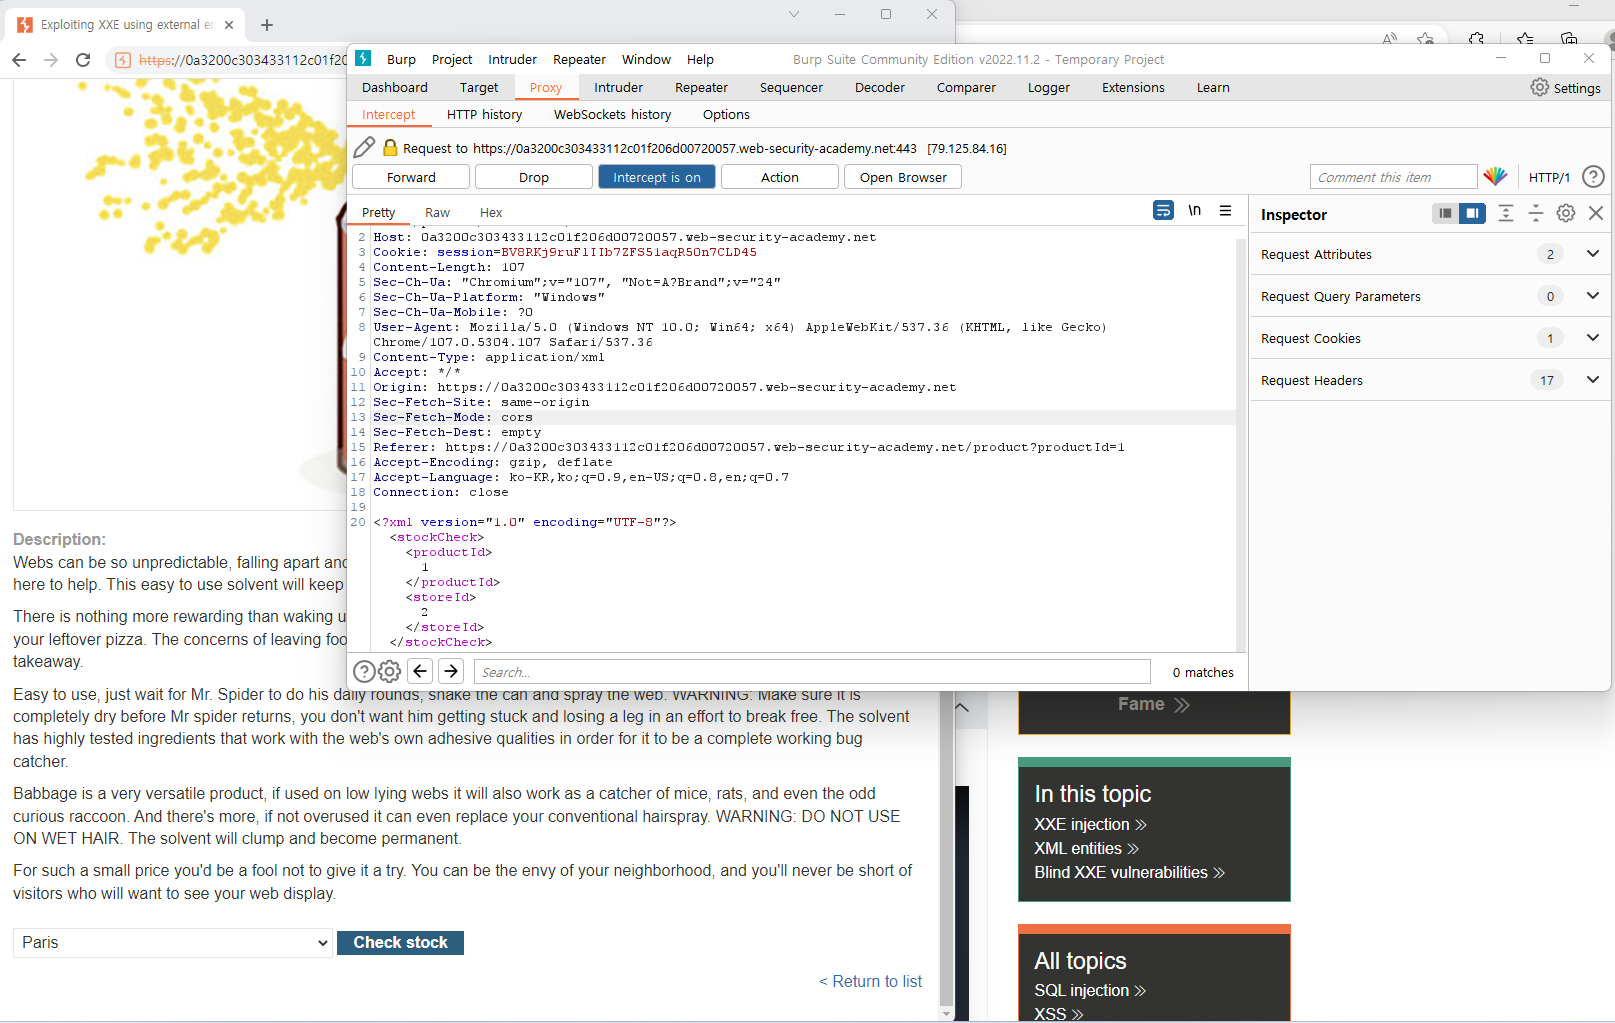Close the Inspector panel

(1596, 213)
